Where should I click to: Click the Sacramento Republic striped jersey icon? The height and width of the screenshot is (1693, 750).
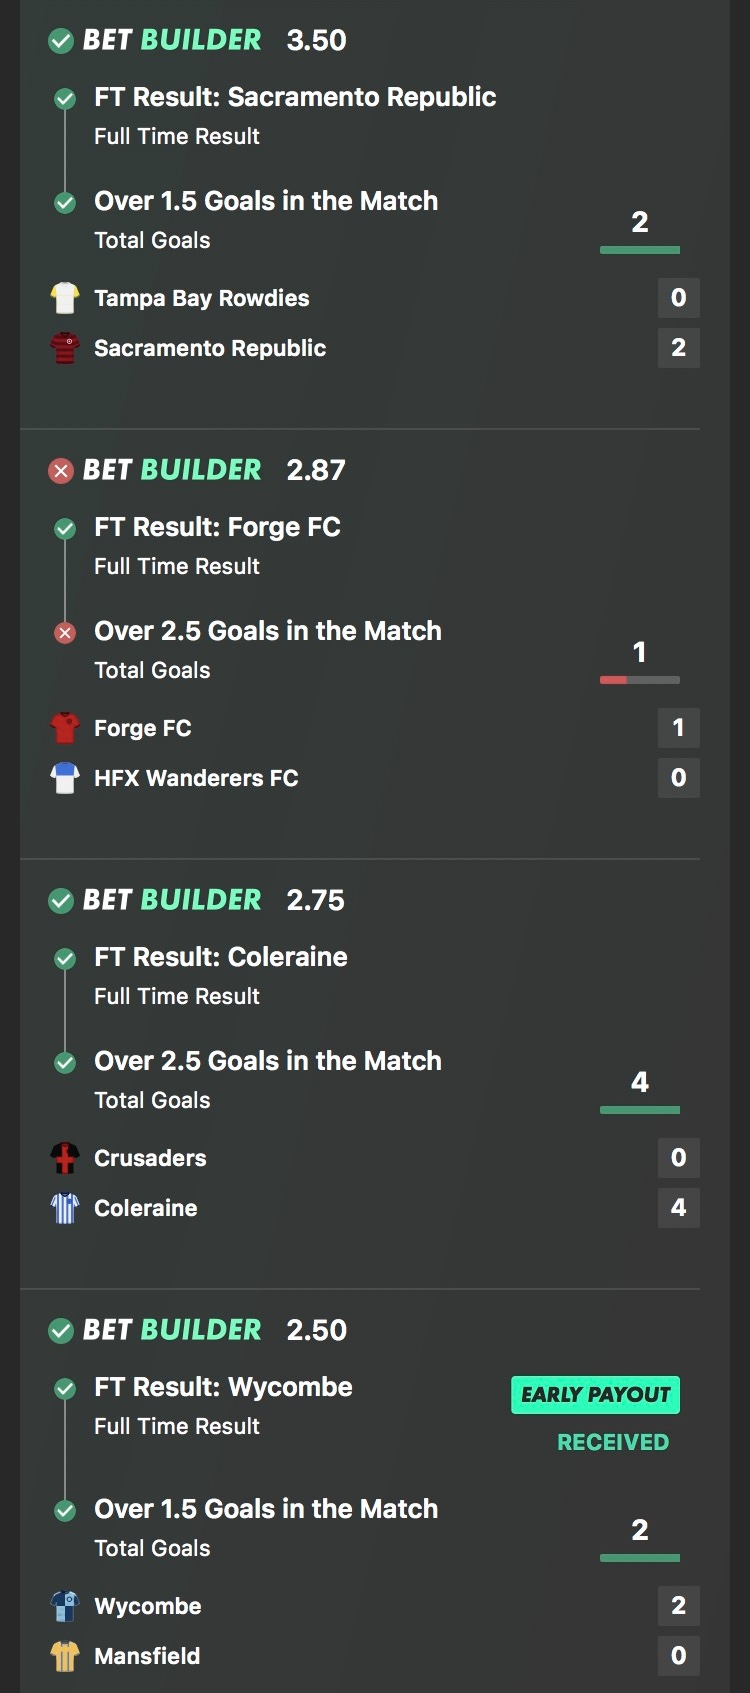(x=65, y=348)
